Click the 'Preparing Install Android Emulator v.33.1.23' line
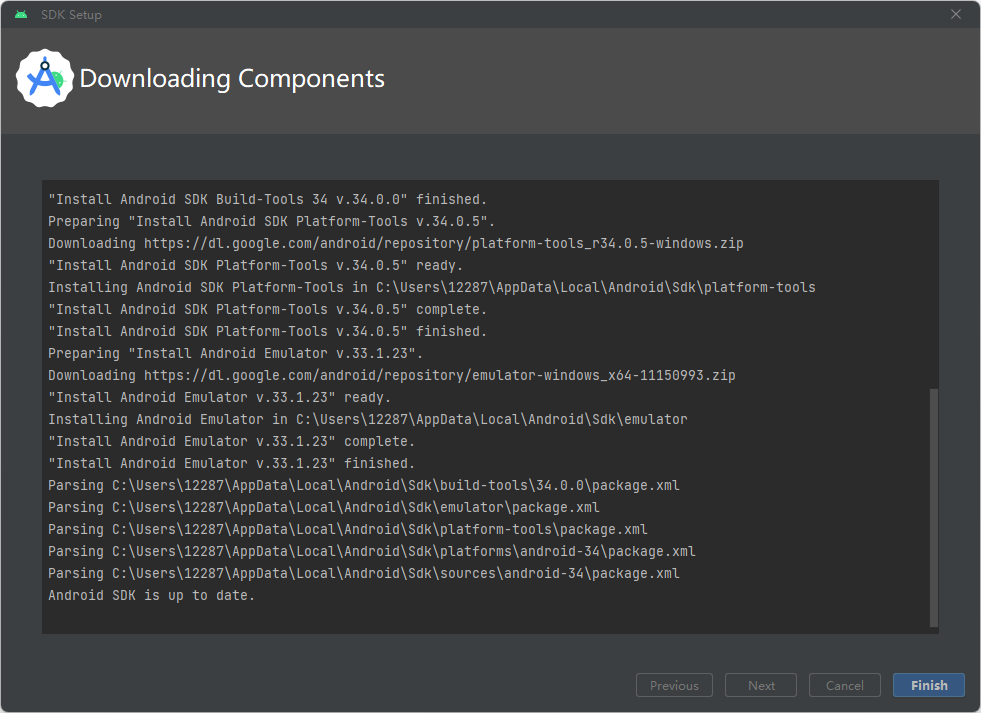The width and height of the screenshot is (981, 713). click(x=235, y=353)
